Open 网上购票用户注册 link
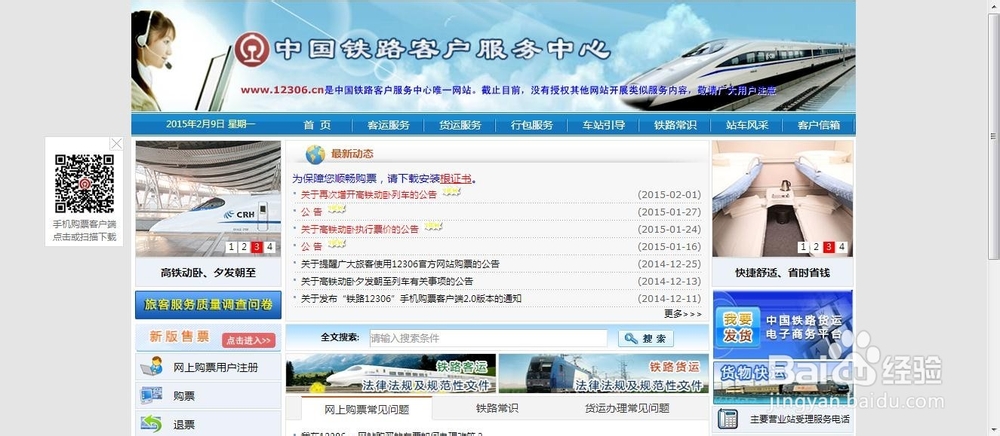The image size is (1000, 436). click(216, 368)
